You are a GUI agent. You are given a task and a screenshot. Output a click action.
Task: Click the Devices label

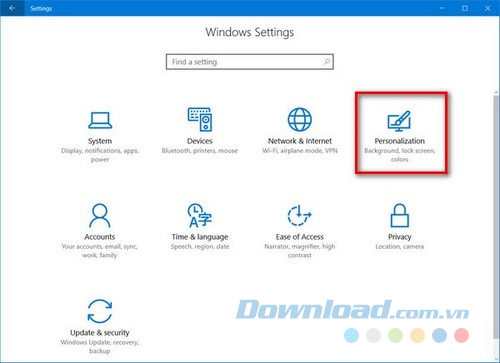point(200,141)
